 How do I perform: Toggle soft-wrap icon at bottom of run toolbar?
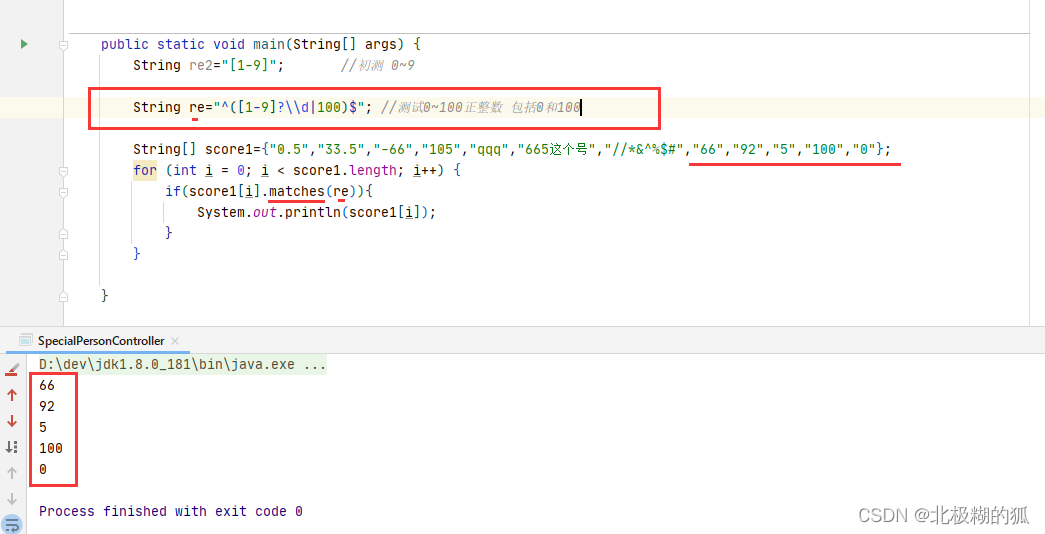click(12, 525)
